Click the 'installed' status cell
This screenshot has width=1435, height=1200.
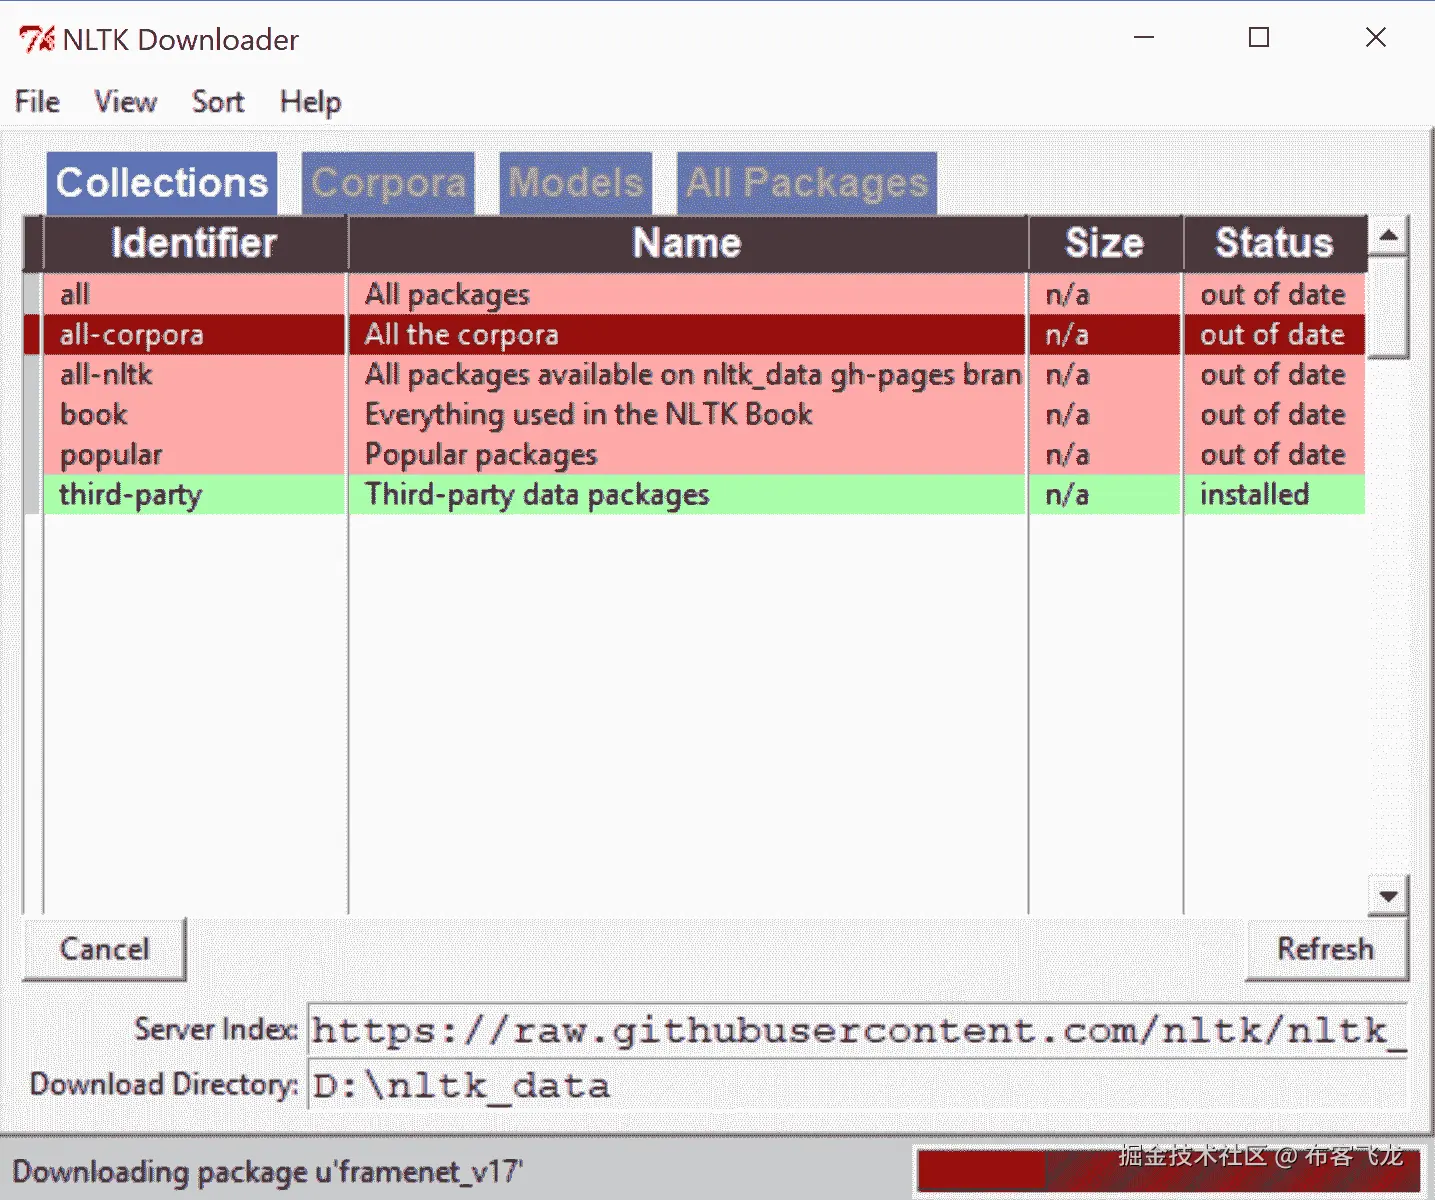1275,494
